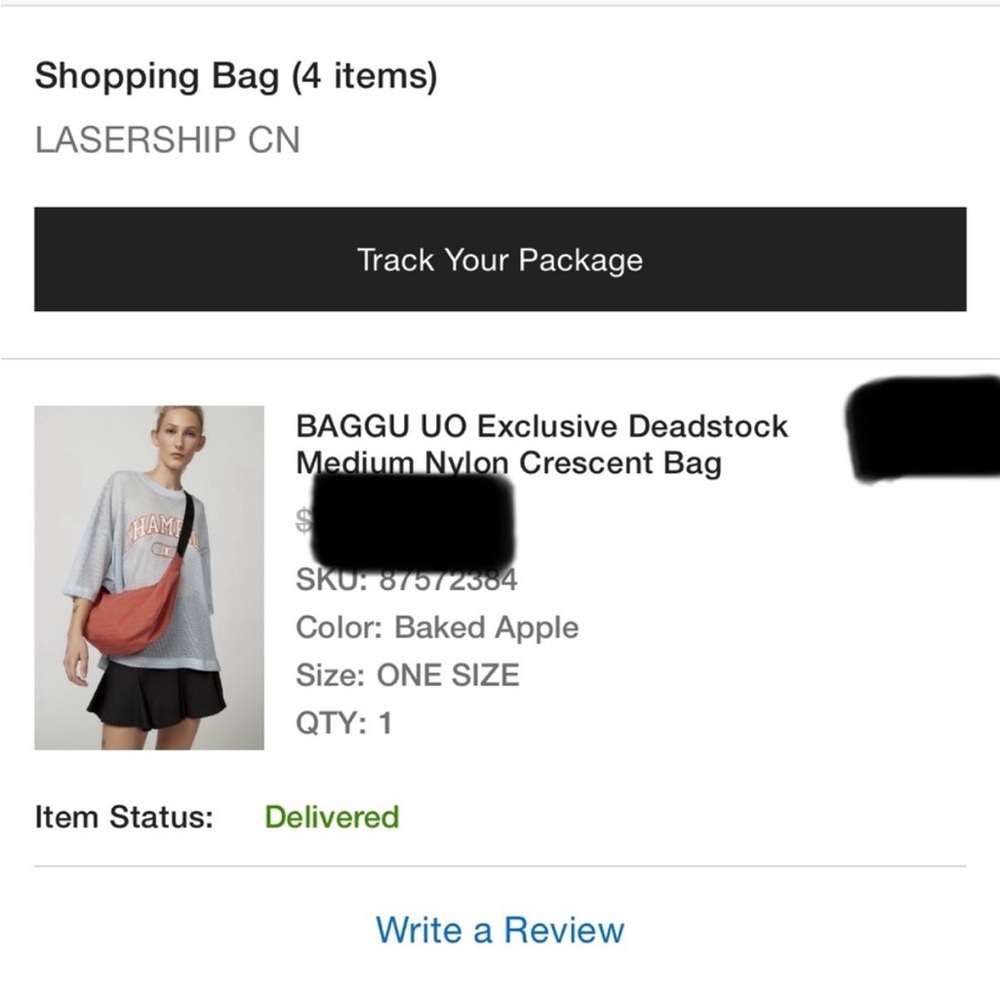Image resolution: width=1000 pixels, height=1000 pixels.
Task: Click the Item Status label
Action: tap(124, 817)
